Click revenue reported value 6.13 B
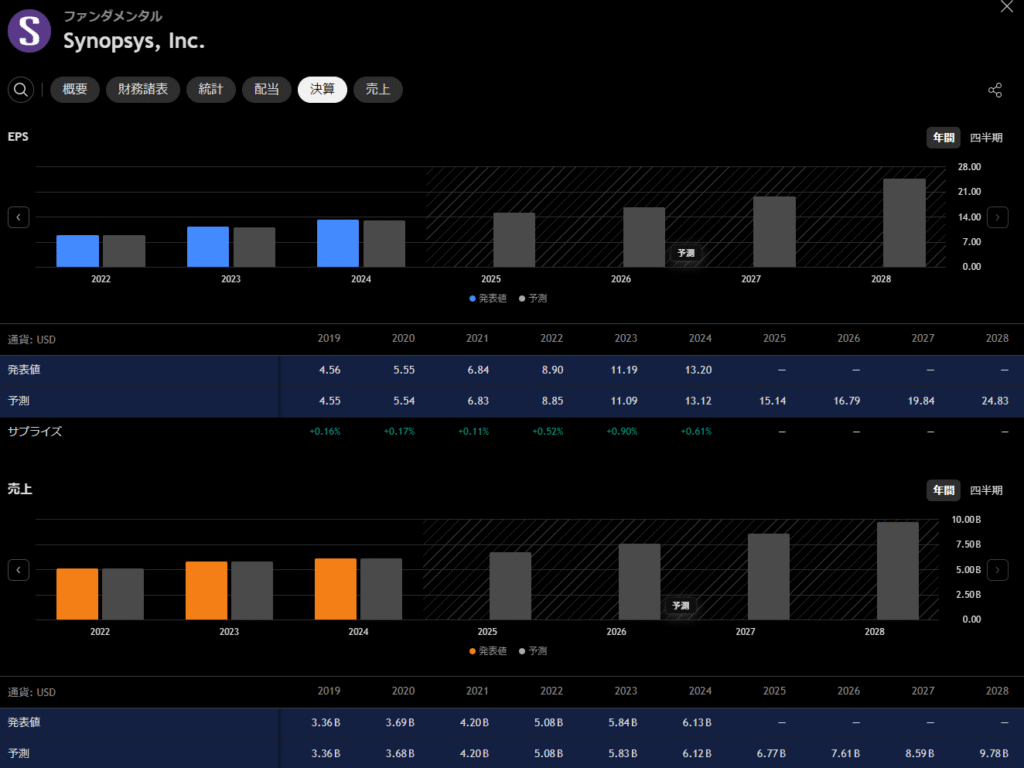This screenshot has width=1024, height=768. [697, 723]
